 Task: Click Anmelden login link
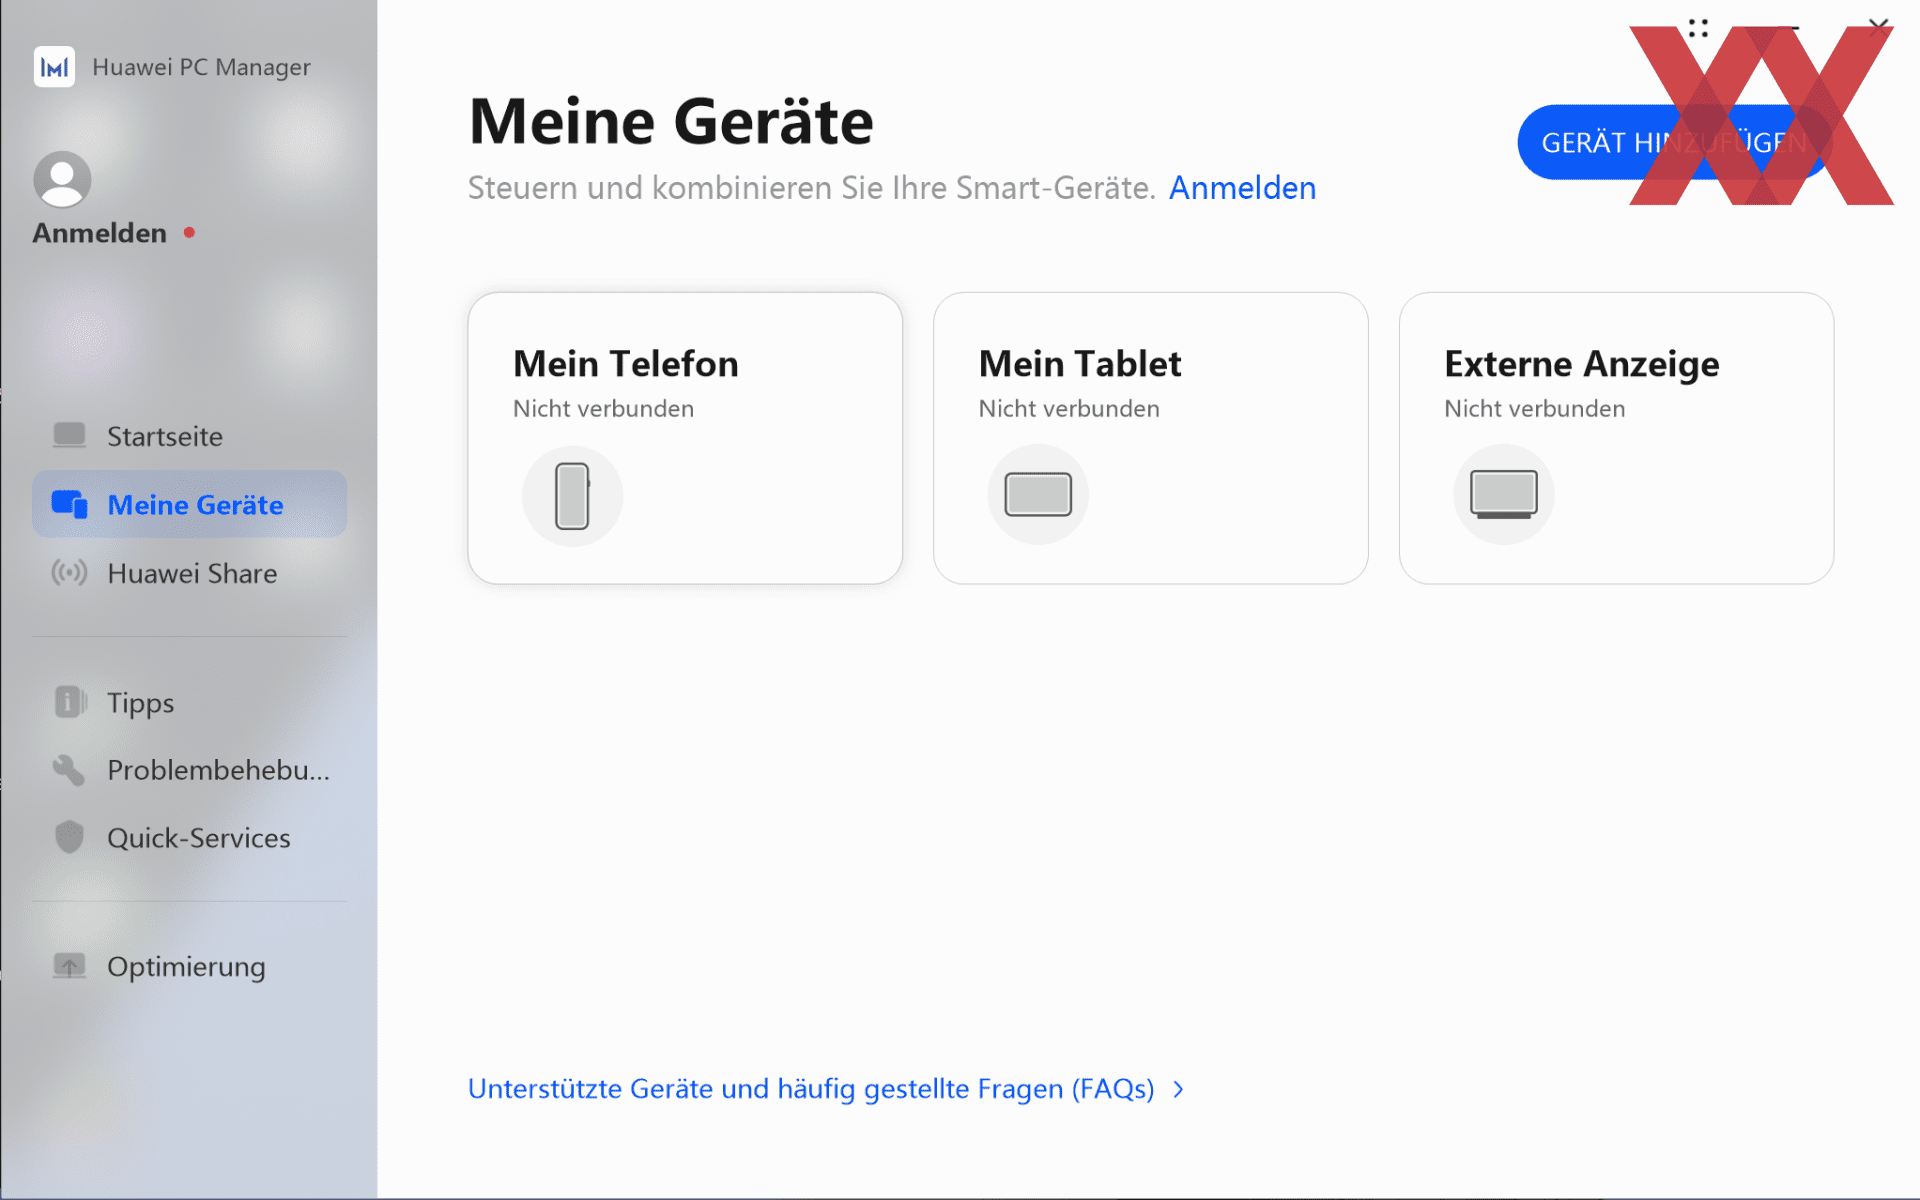coord(1241,187)
